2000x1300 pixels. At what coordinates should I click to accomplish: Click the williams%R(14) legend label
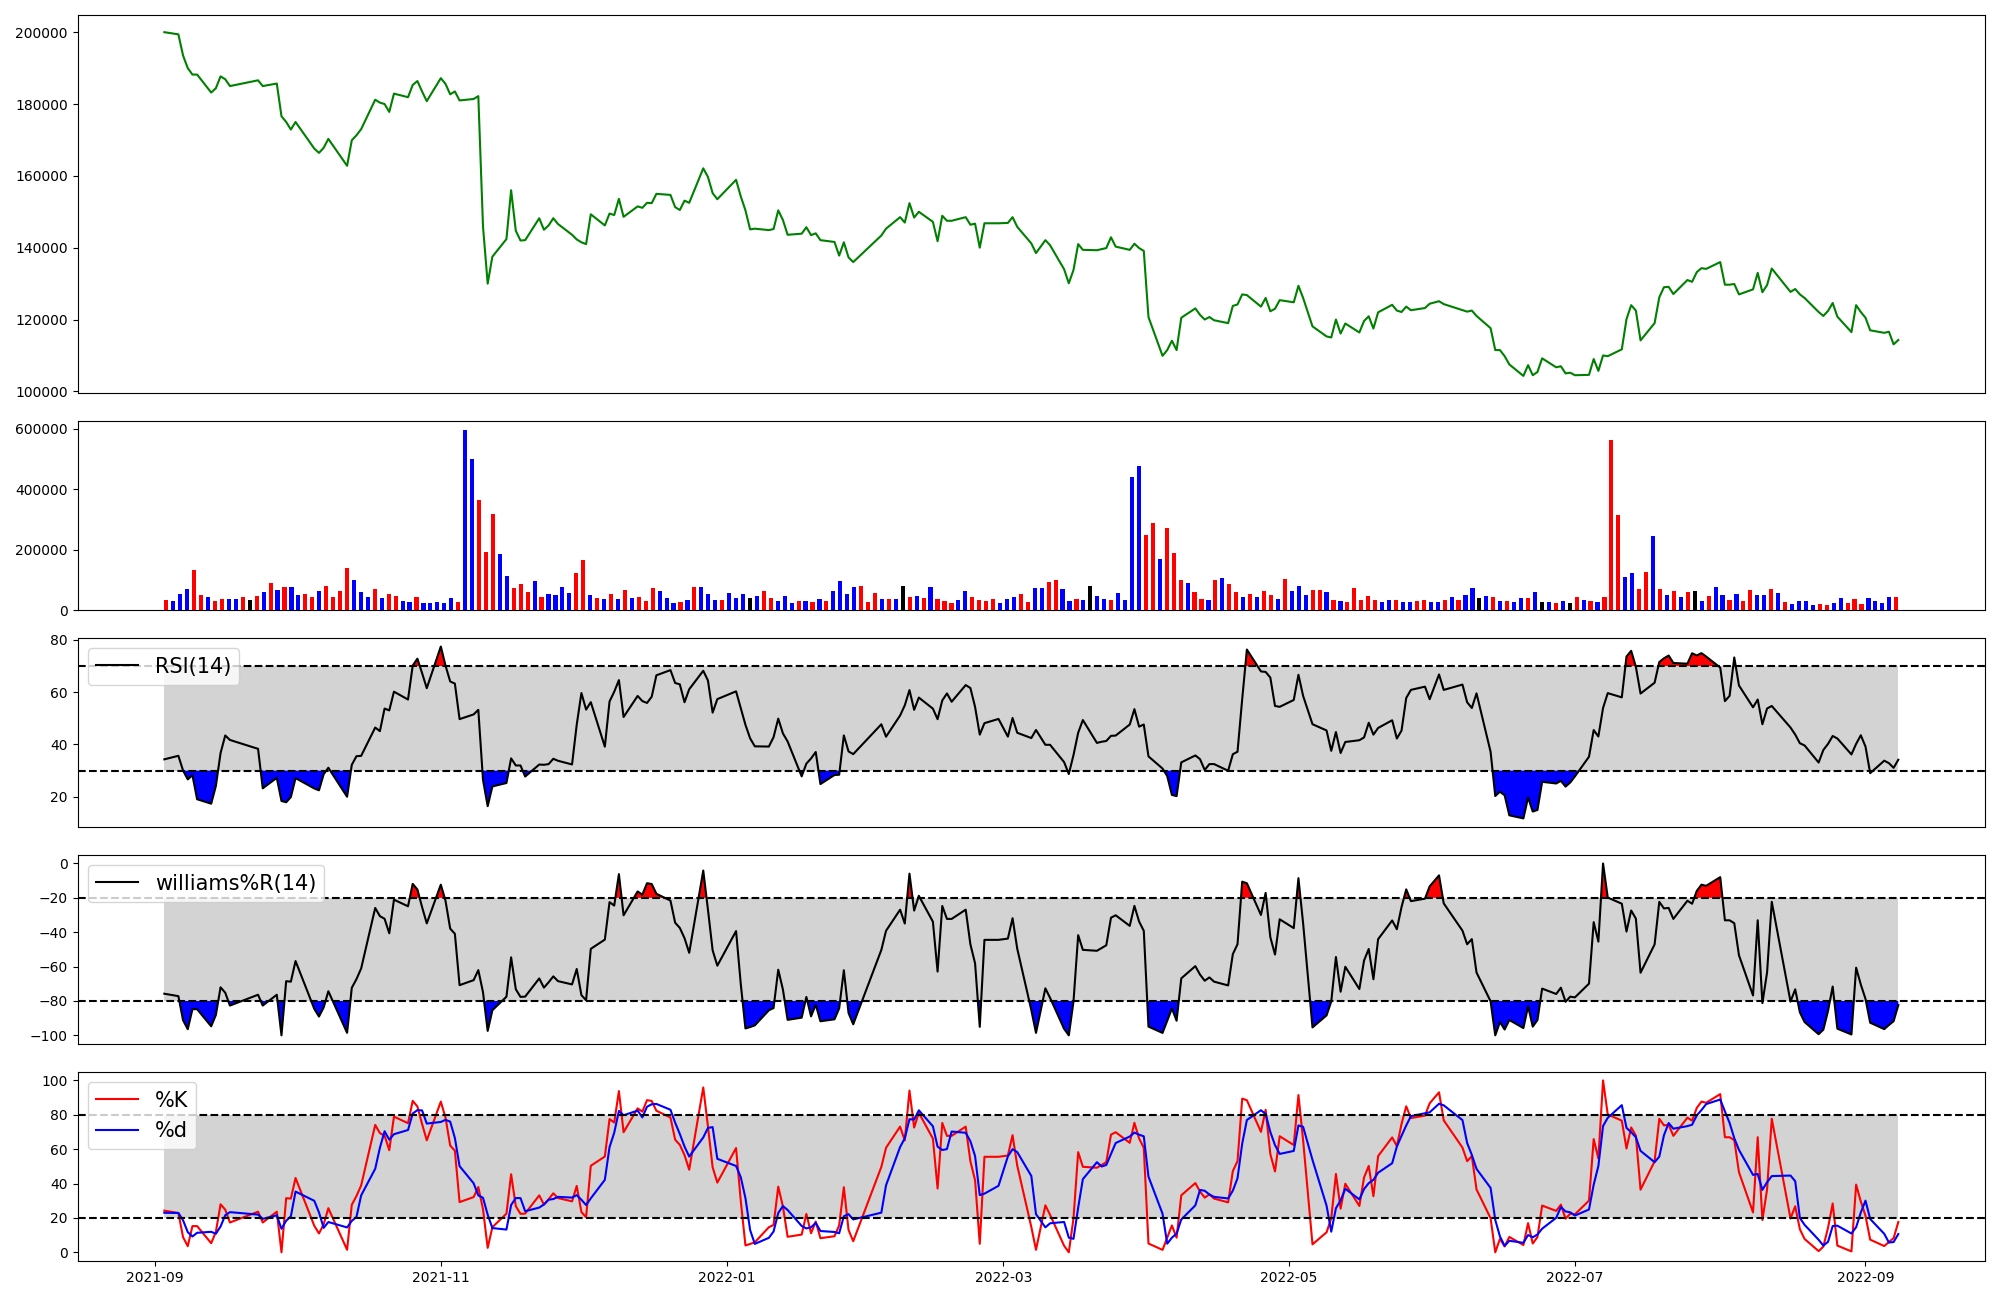point(235,883)
